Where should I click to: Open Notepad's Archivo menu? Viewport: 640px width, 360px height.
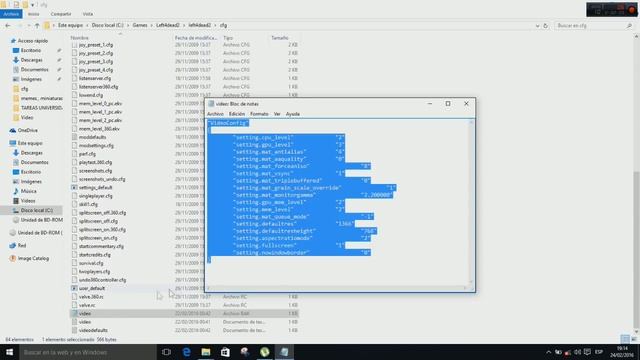coord(215,114)
